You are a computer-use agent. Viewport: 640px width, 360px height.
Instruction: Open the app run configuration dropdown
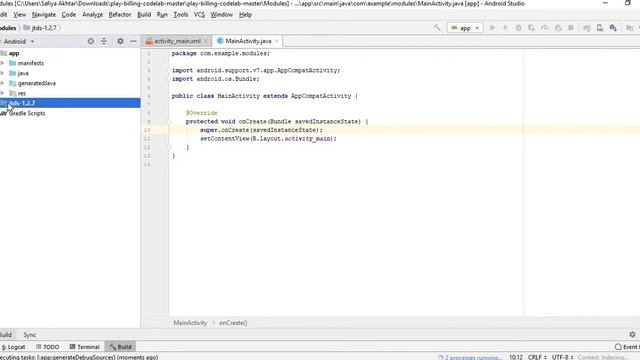tap(465, 28)
